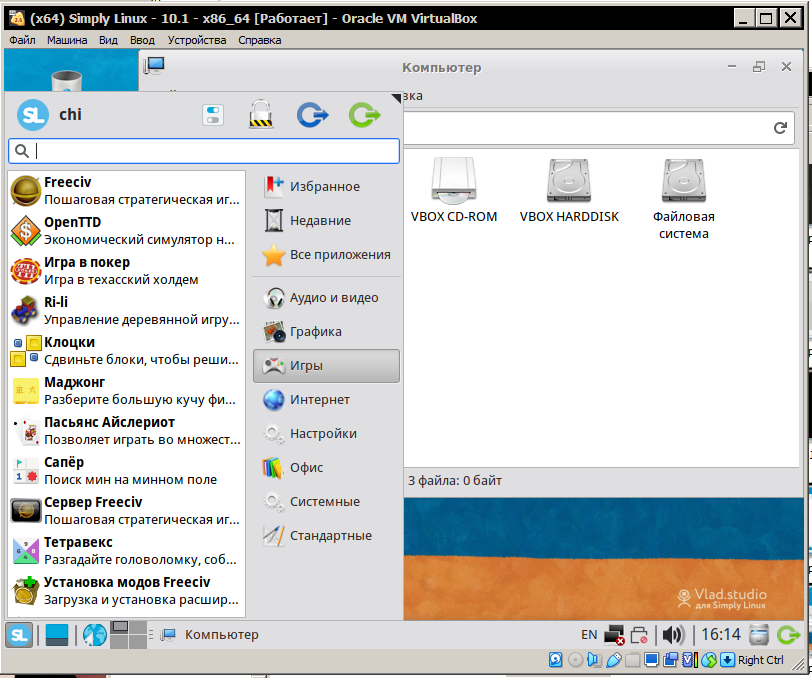Click the chi user avatar
The width and height of the screenshot is (812, 678).
coord(33,115)
